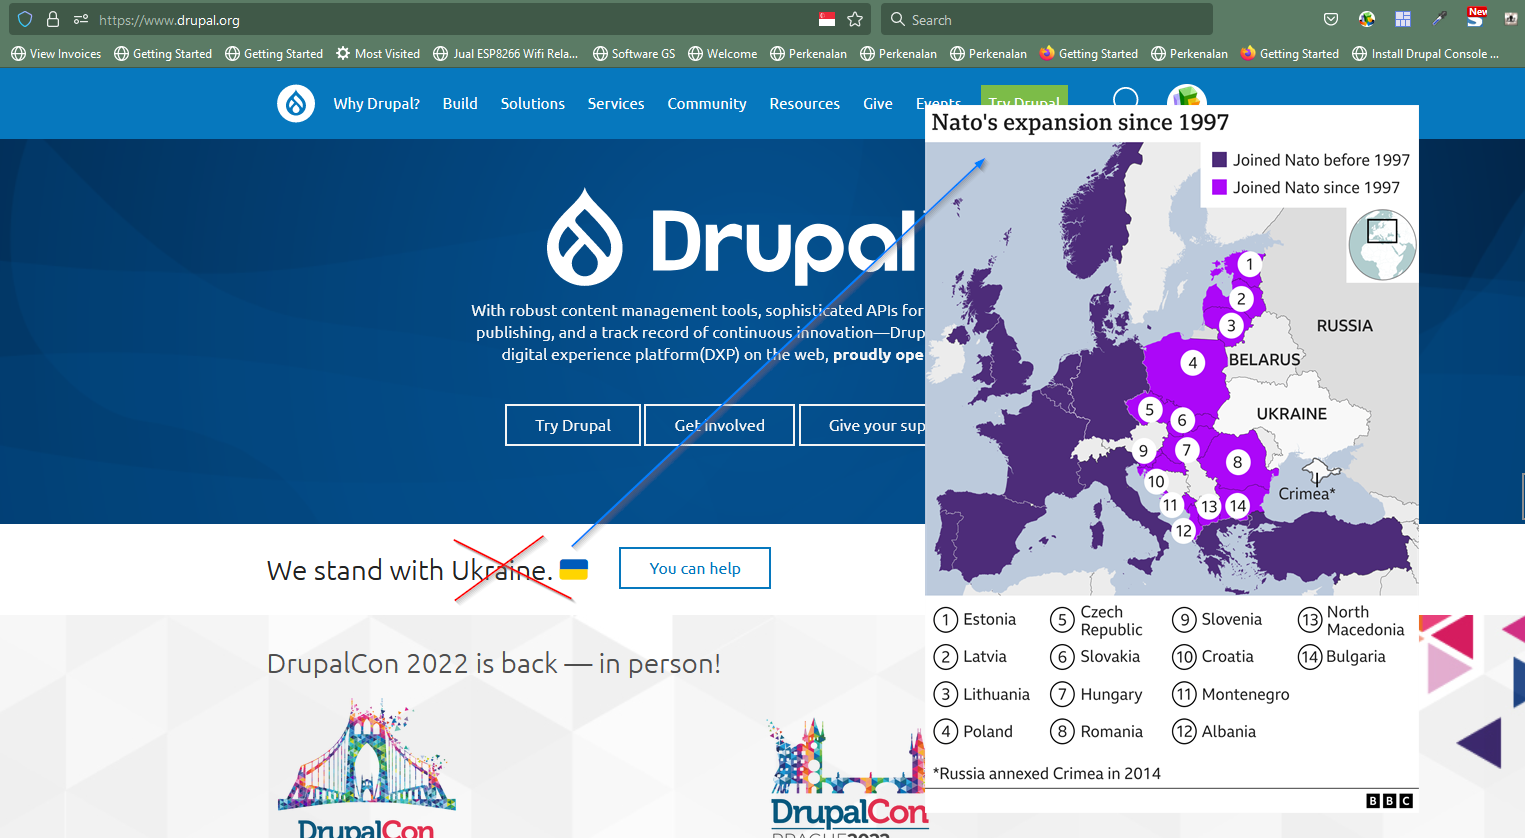1525x838 pixels.
Task: Click 'Bulgaria' in the country list
Action: [x=1355, y=657]
